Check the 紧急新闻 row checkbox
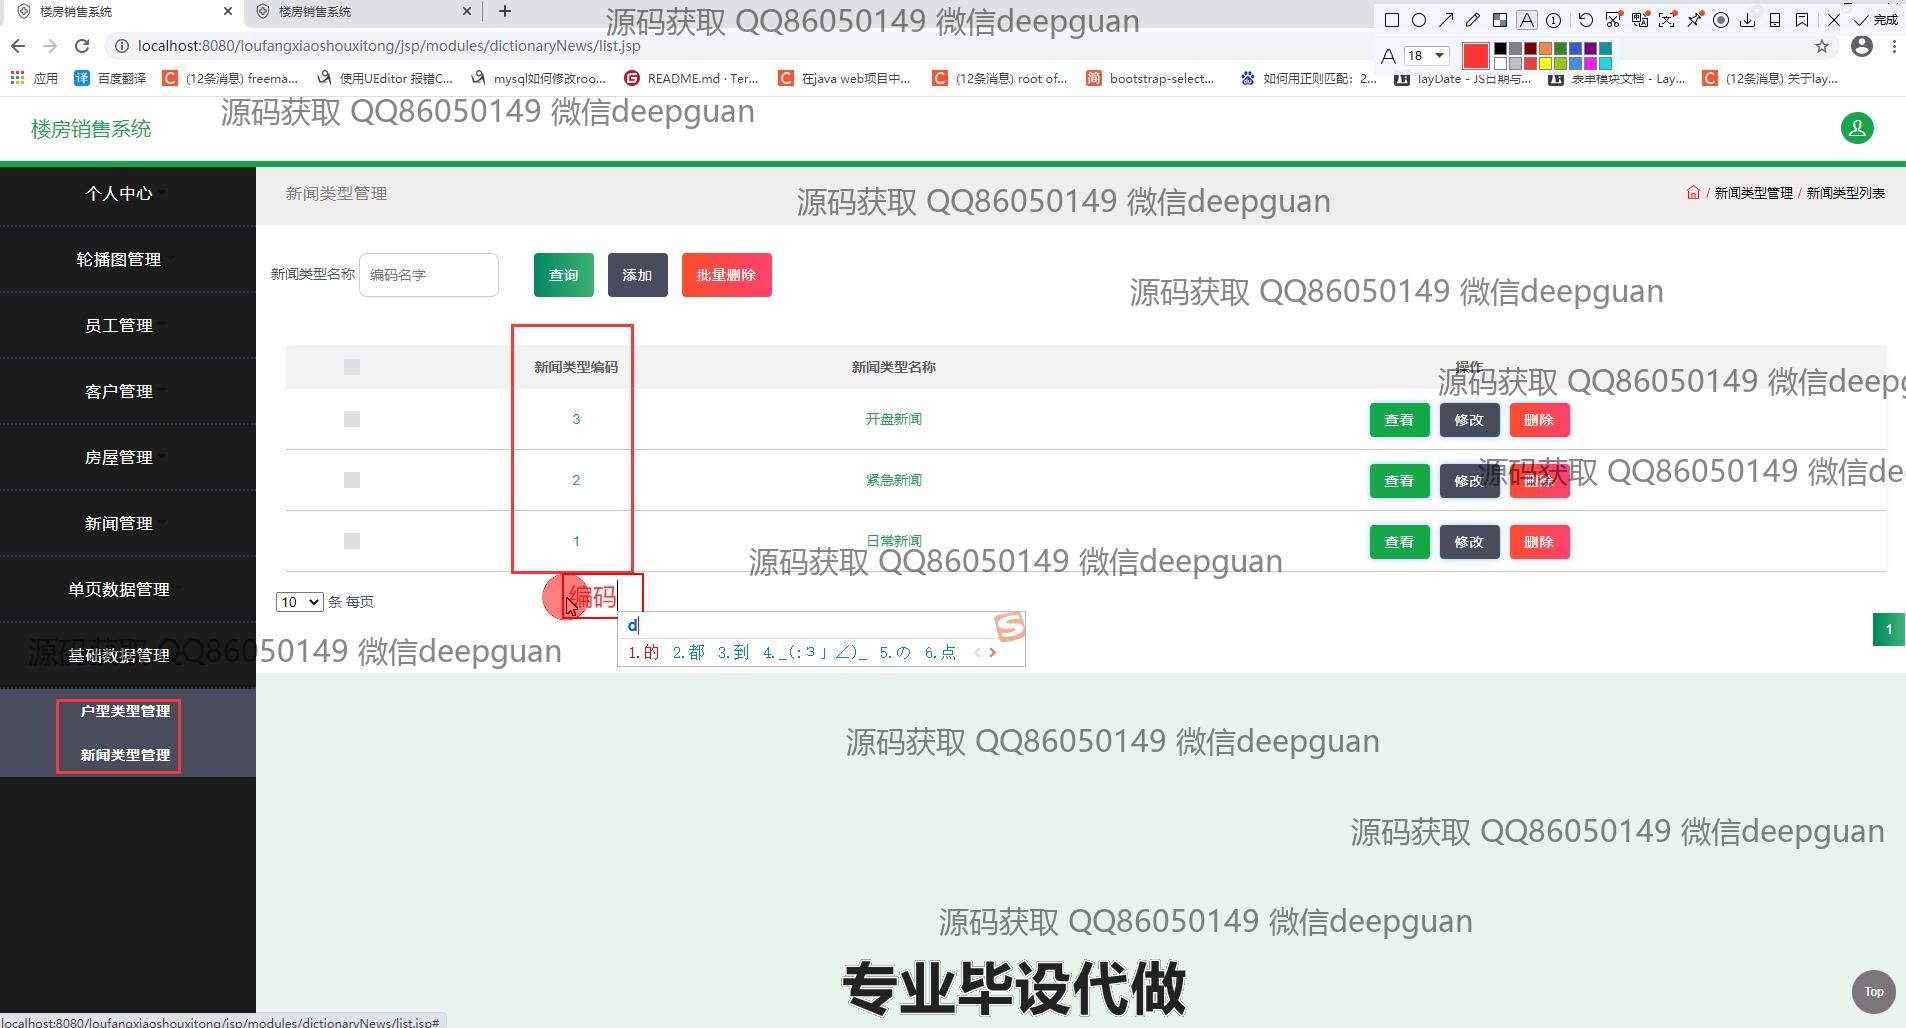This screenshot has height=1028, width=1906. pyautogui.click(x=351, y=480)
